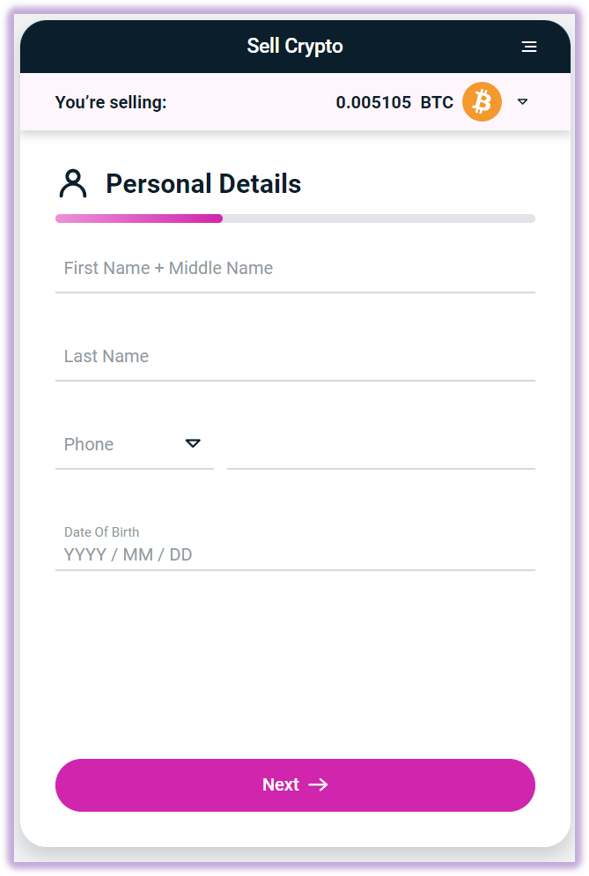Click the Date Of Birth field

[295, 546]
